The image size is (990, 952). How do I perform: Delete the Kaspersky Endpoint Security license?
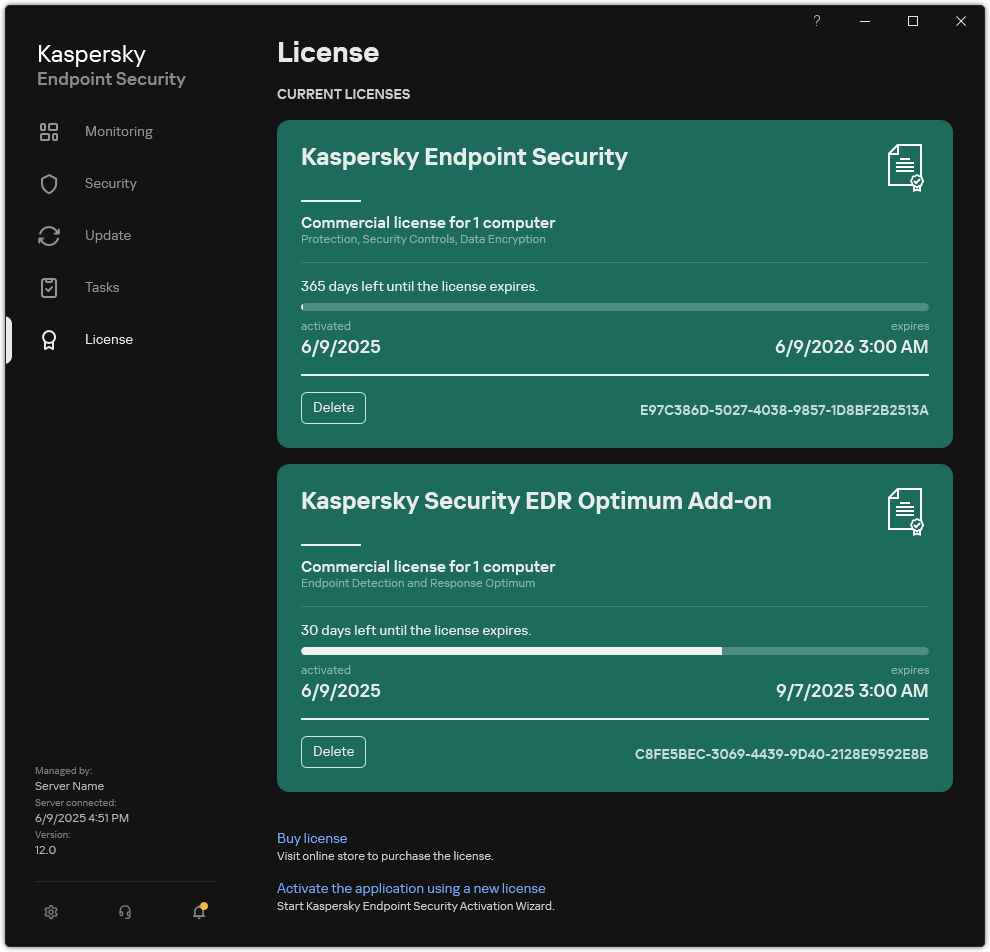(x=333, y=407)
